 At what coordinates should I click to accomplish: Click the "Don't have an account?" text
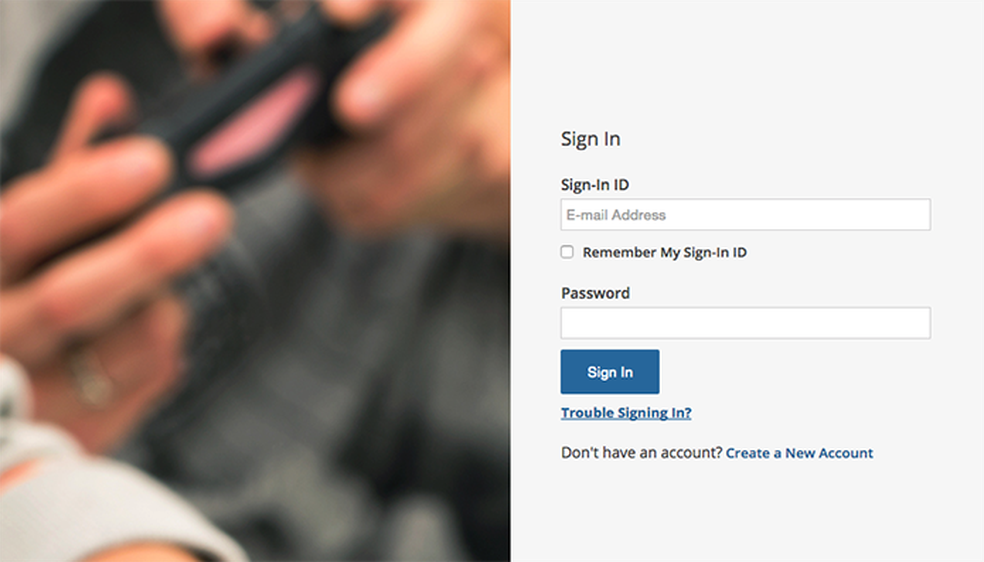pos(642,453)
